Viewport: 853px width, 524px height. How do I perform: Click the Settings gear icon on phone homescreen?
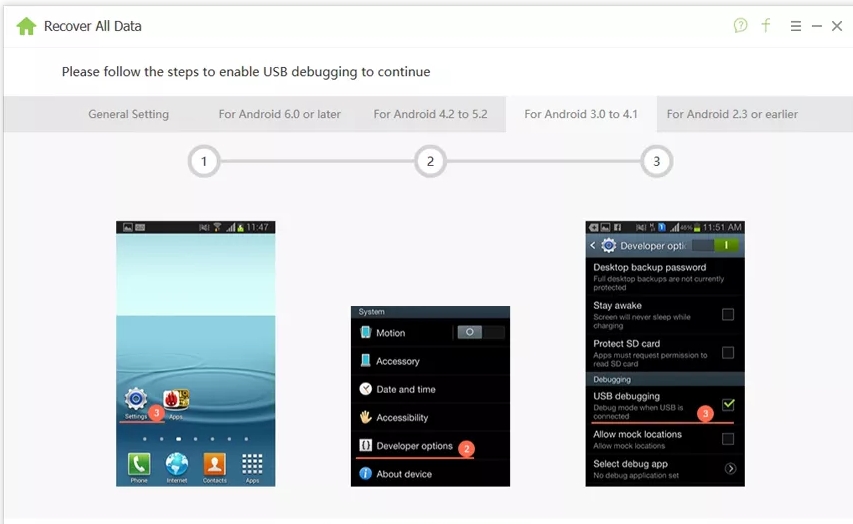coord(135,399)
